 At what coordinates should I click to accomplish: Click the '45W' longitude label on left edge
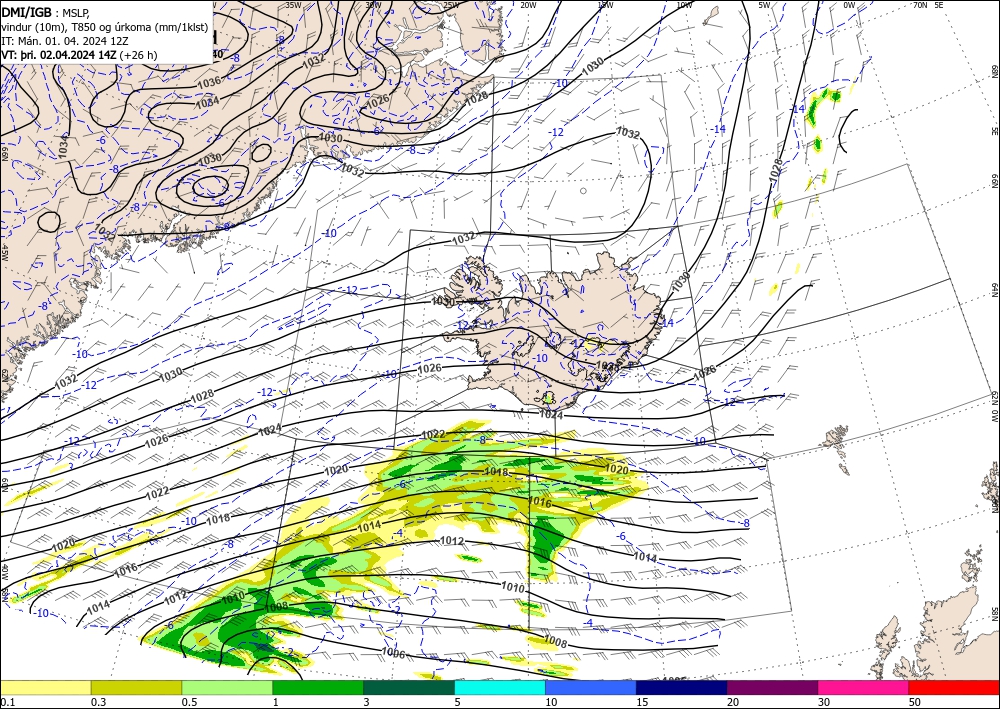pyautogui.click(x=4, y=252)
